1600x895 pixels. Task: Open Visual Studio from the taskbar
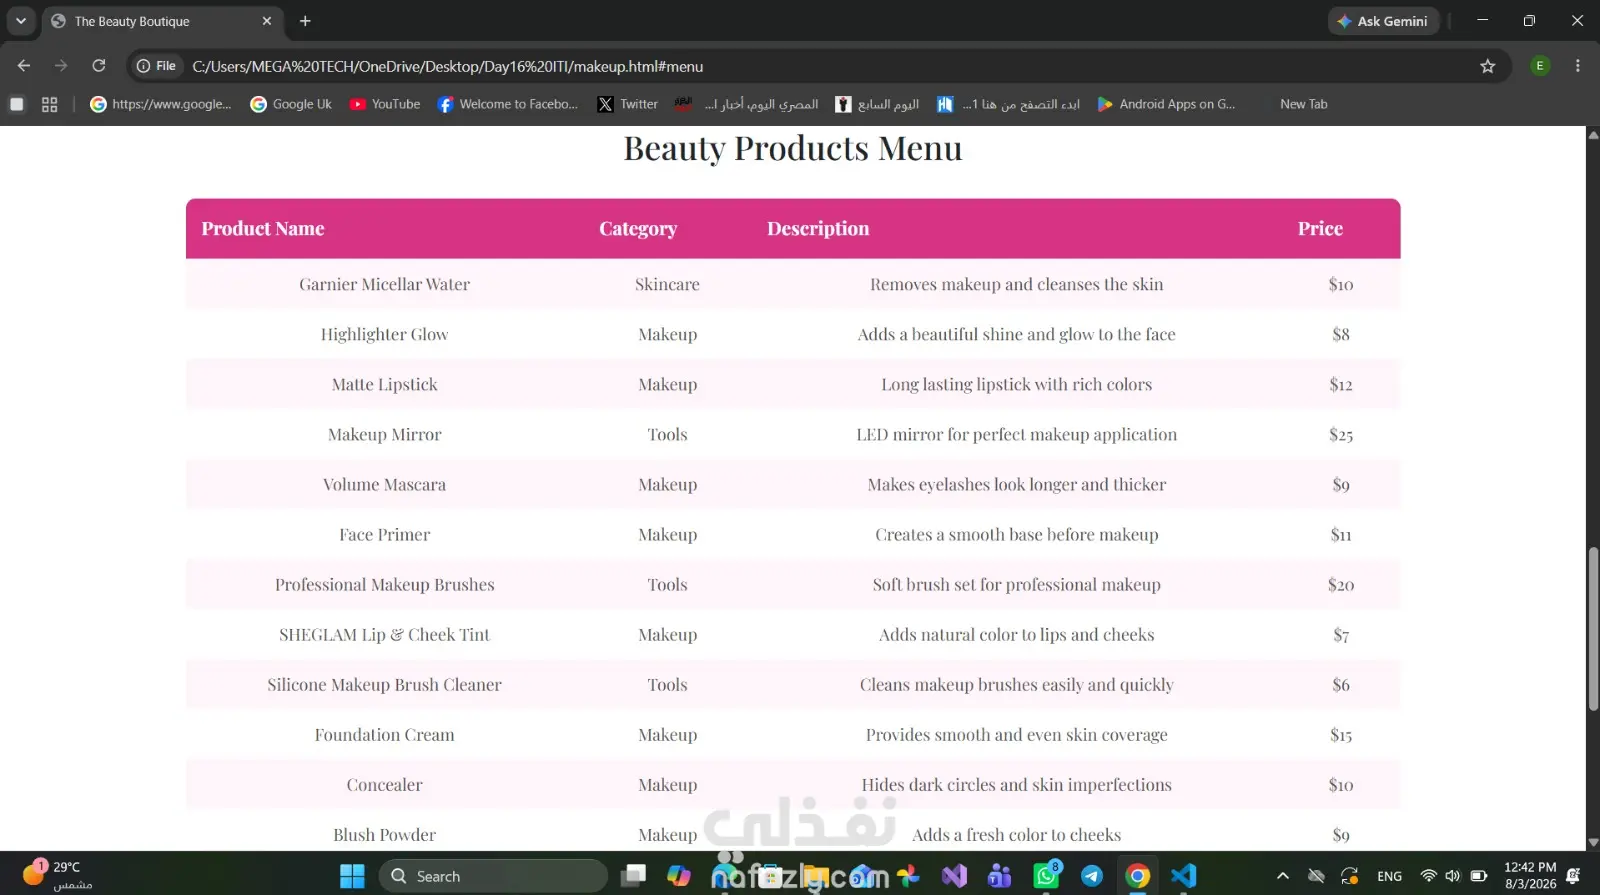pyautogui.click(x=954, y=876)
